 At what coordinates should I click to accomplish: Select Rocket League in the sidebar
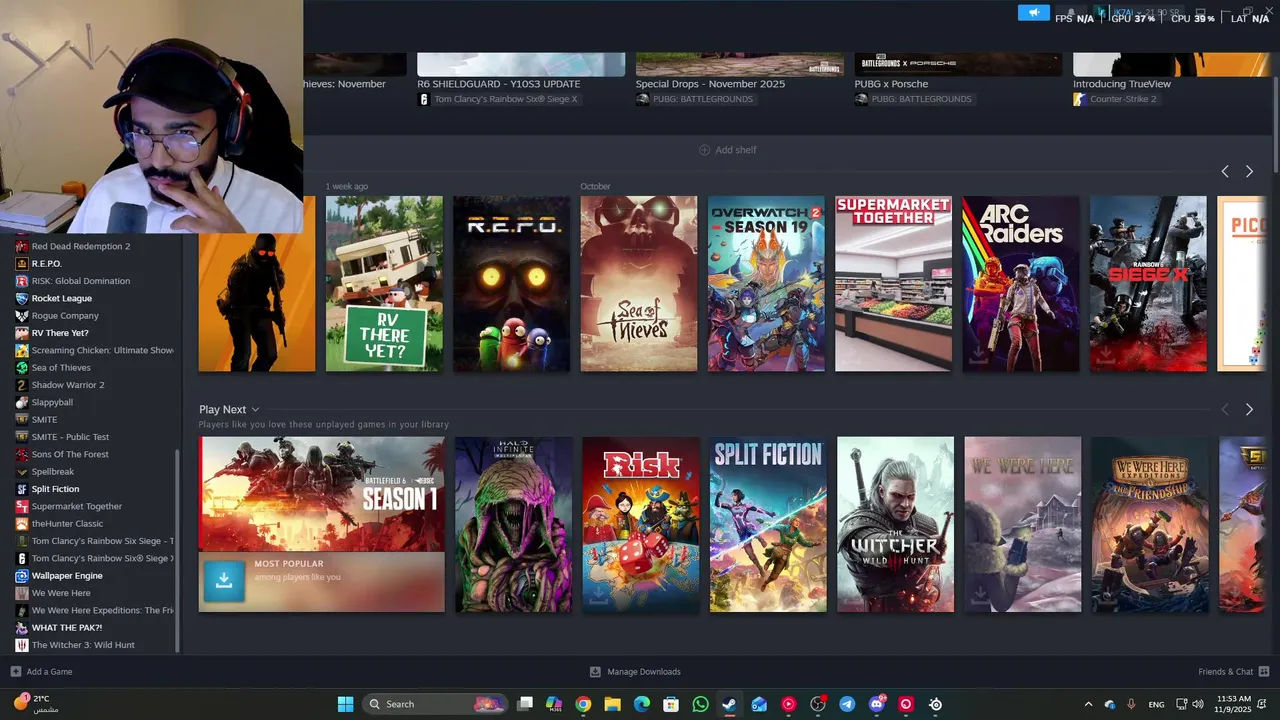click(62, 298)
